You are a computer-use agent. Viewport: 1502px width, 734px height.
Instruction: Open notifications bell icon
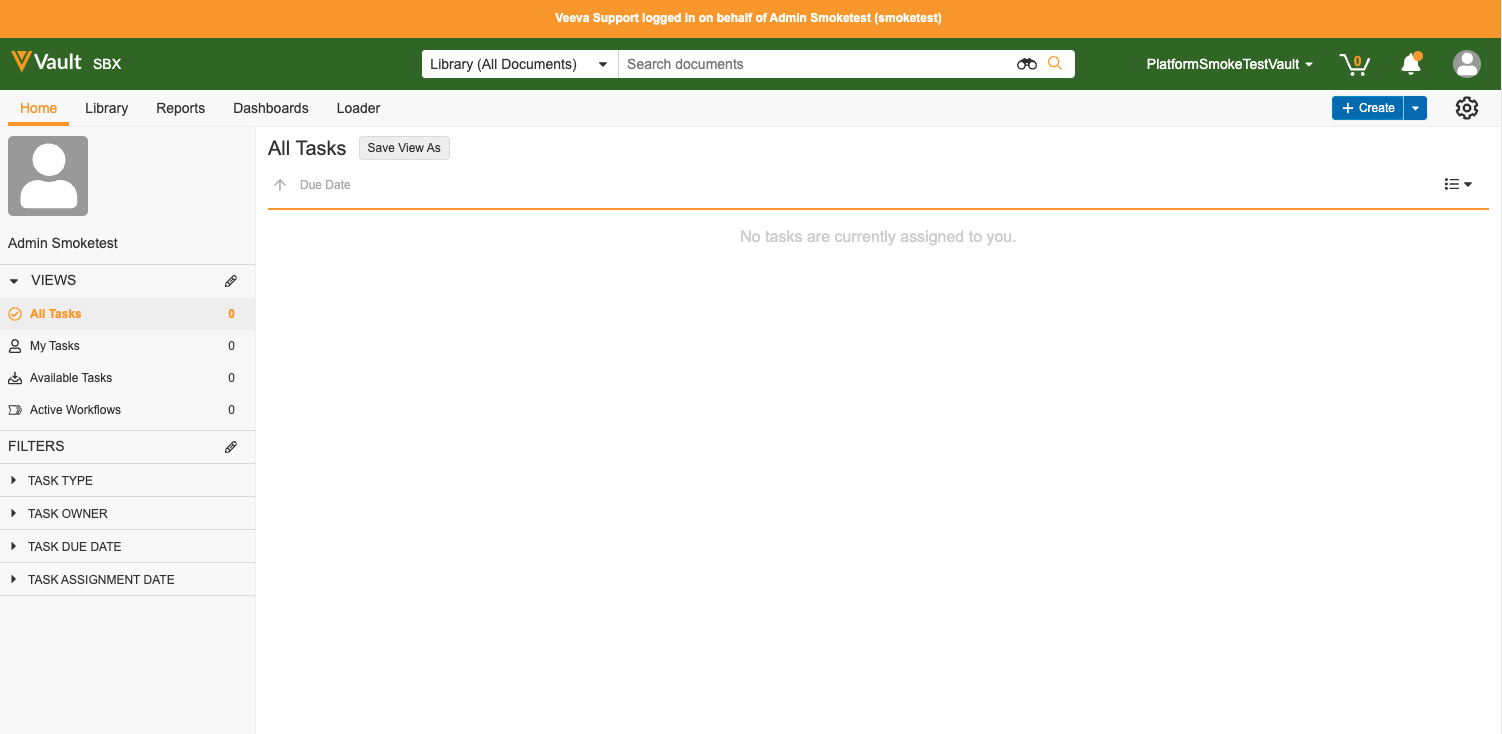click(x=1411, y=63)
